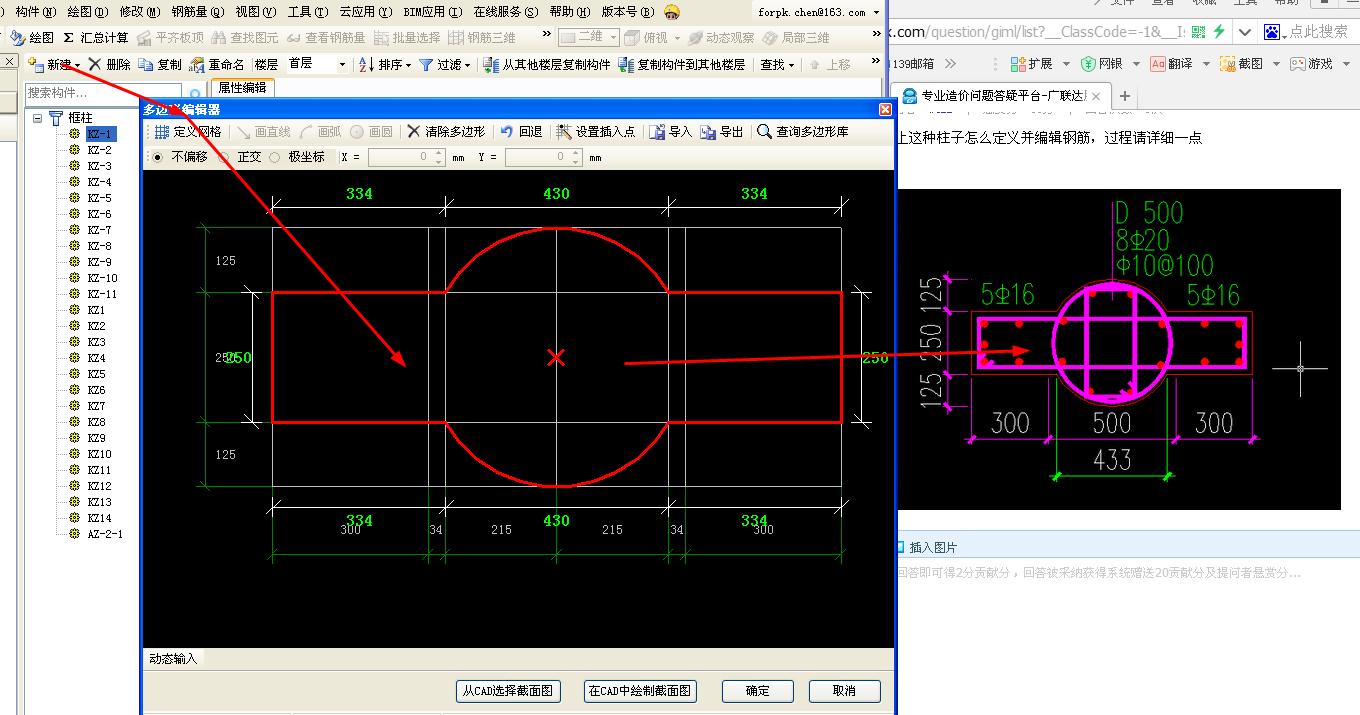The image size is (1360, 715).
Task: Click the Y coordinate input field
Action: [543, 157]
